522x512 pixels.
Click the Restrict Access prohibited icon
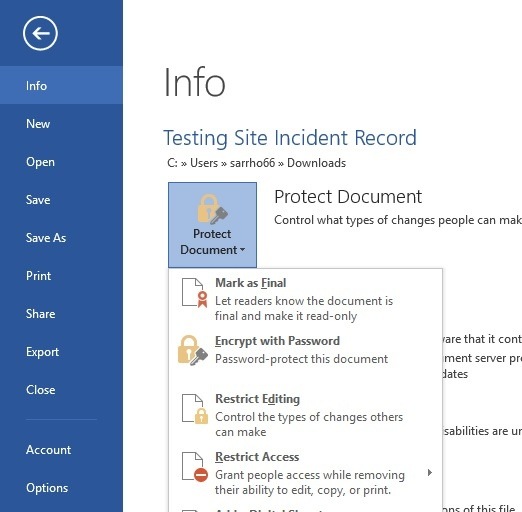coord(195,467)
